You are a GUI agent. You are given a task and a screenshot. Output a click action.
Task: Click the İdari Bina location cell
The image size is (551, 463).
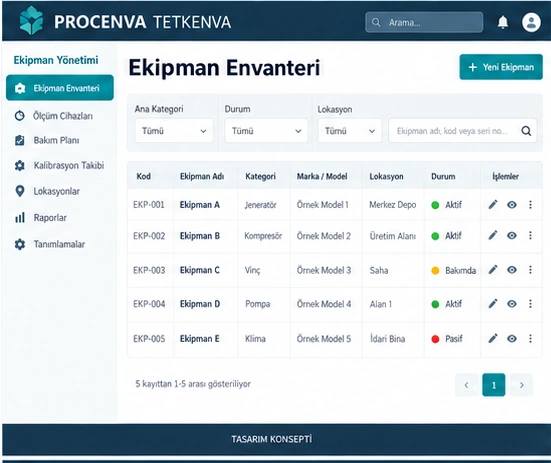pyautogui.click(x=387, y=339)
